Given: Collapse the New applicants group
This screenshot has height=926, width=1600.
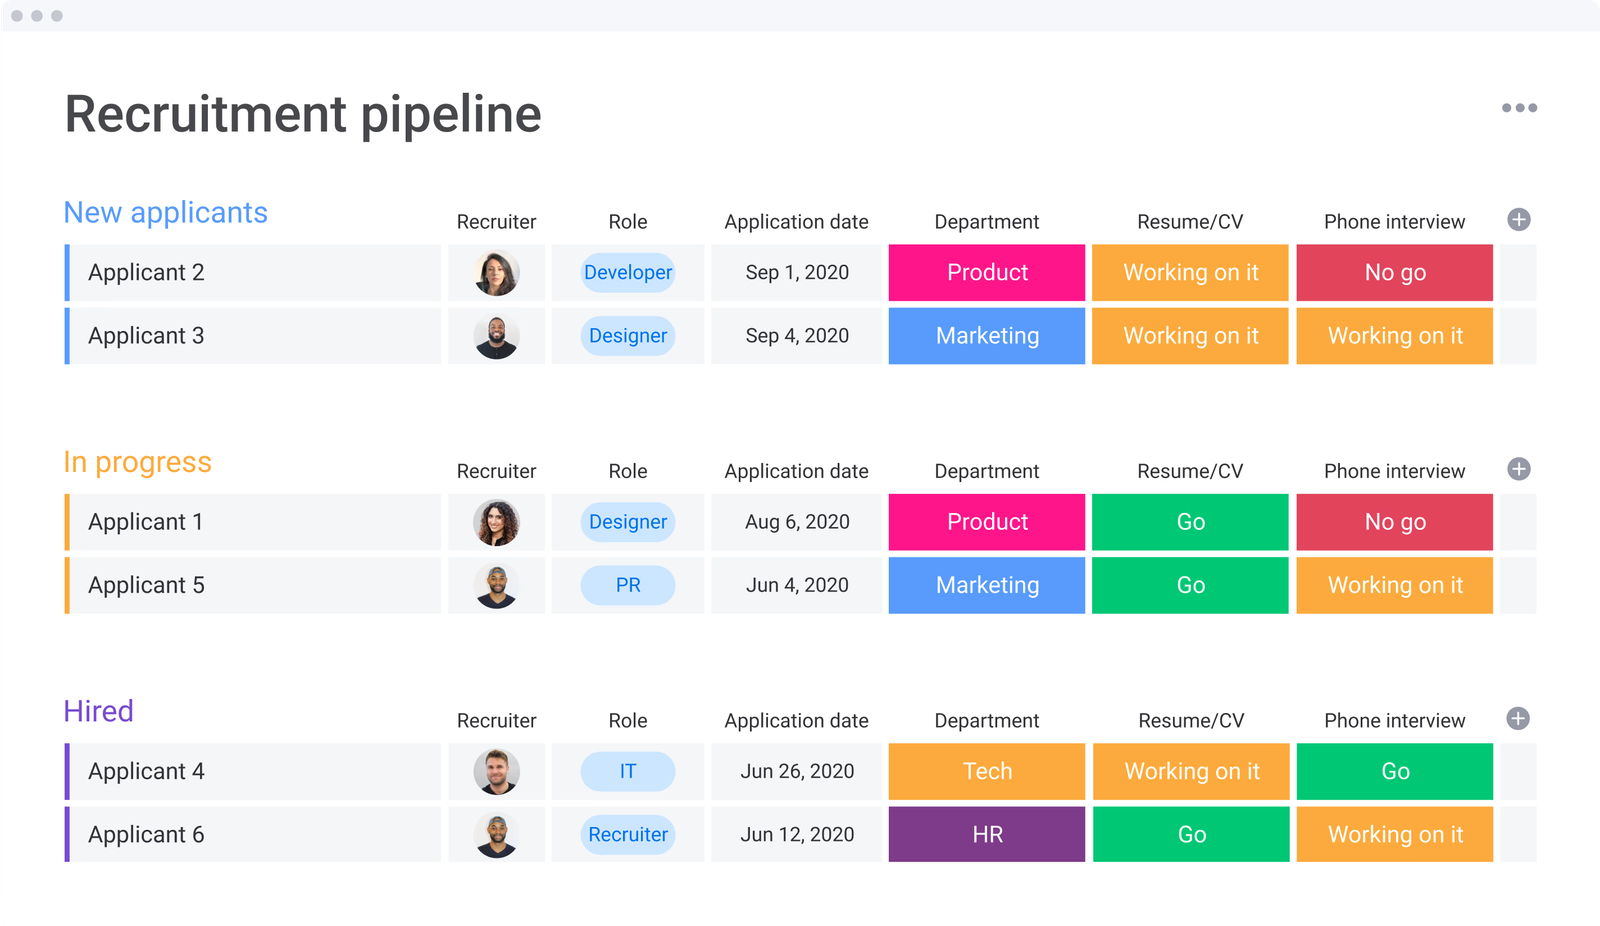Looking at the screenshot, I should (165, 212).
